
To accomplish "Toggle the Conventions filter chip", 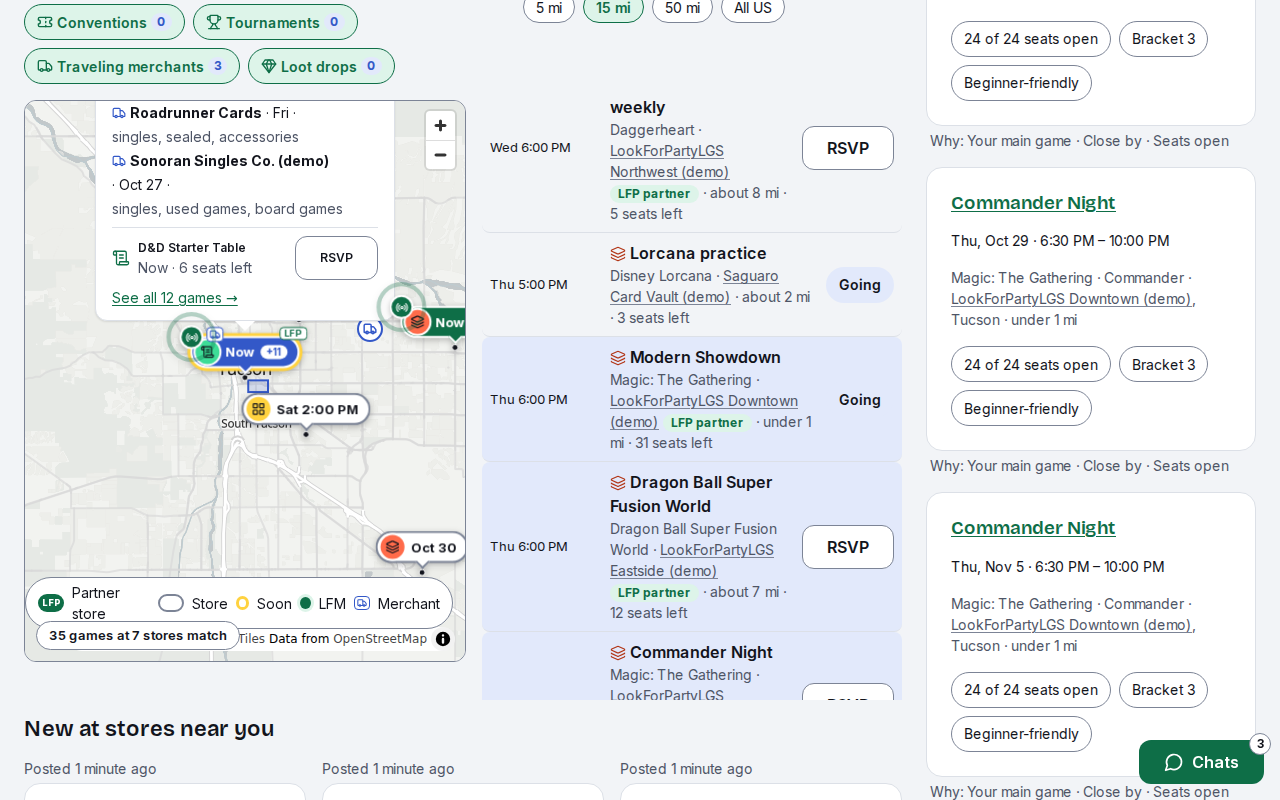I will click(104, 22).
